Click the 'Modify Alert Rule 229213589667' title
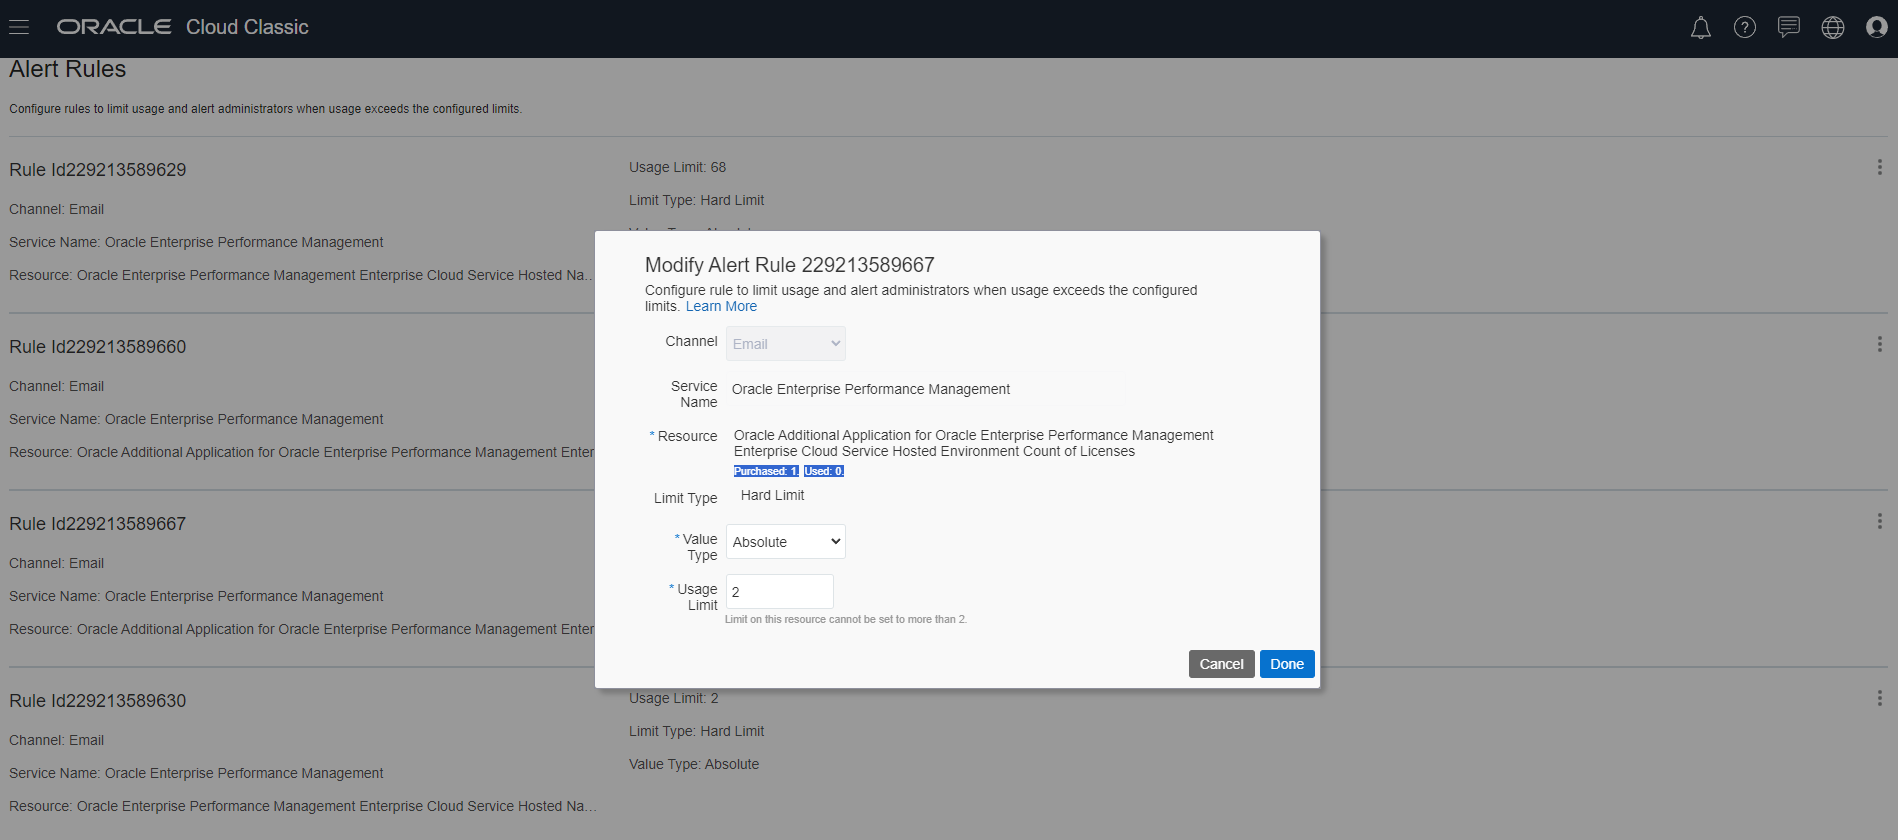1898x840 pixels. (790, 265)
